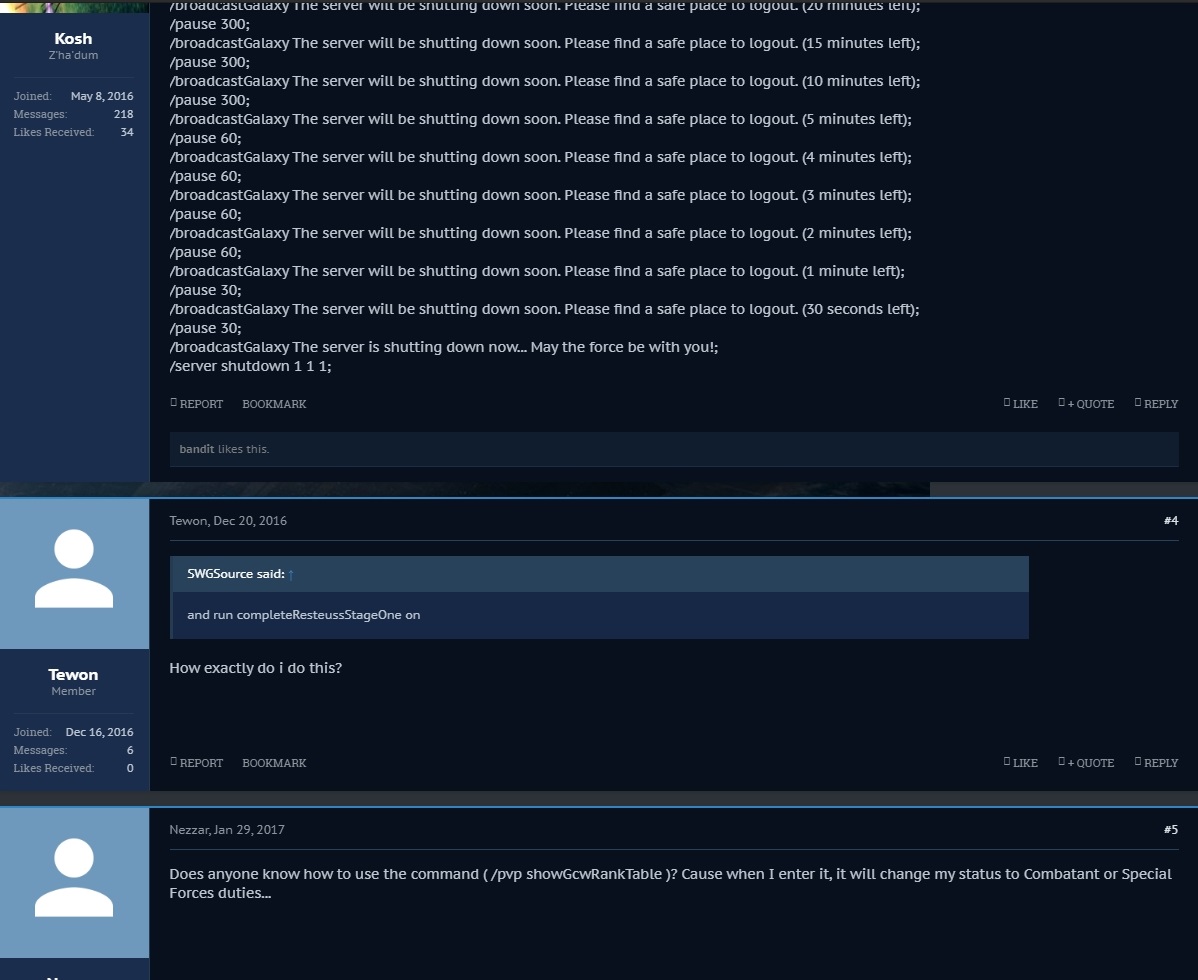Click Nezzar's default avatar image
The height and width of the screenshot is (980, 1198).
click(x=74, y=883)
